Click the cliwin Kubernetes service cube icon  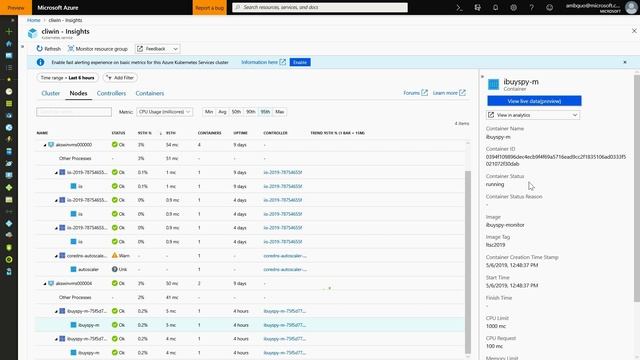tap(32, 33)
